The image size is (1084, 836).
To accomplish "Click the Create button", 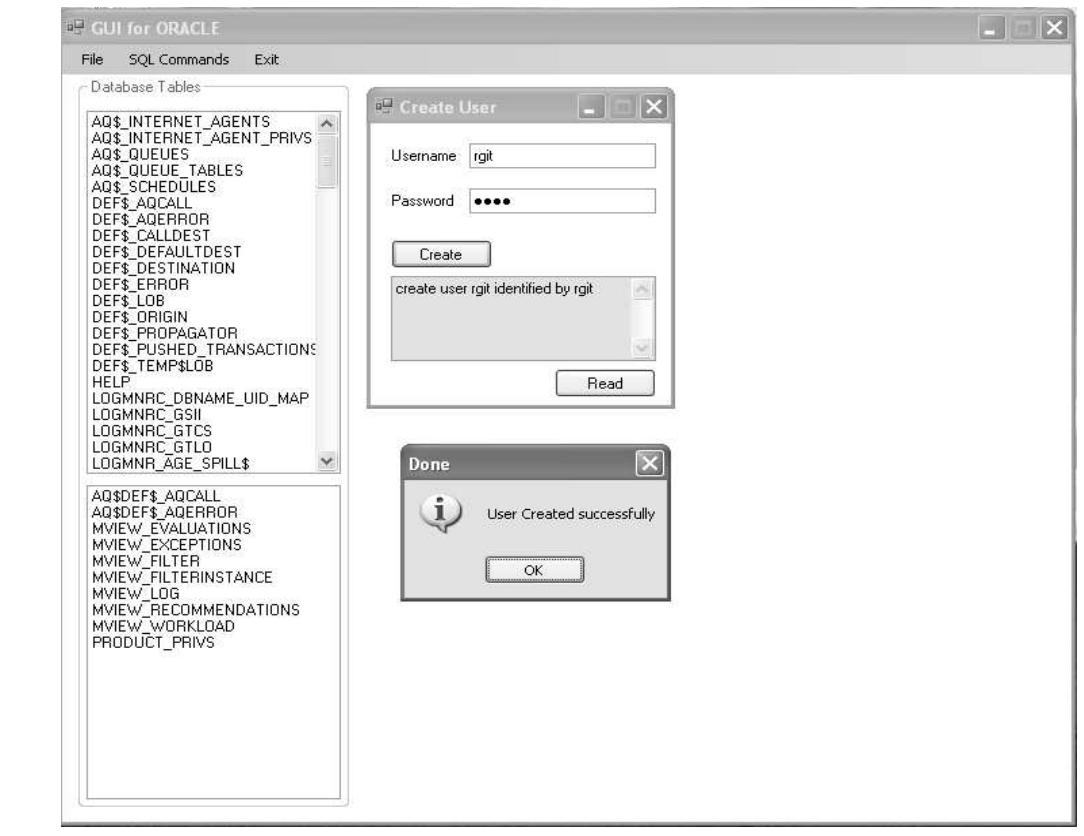I will coord(441,254).
